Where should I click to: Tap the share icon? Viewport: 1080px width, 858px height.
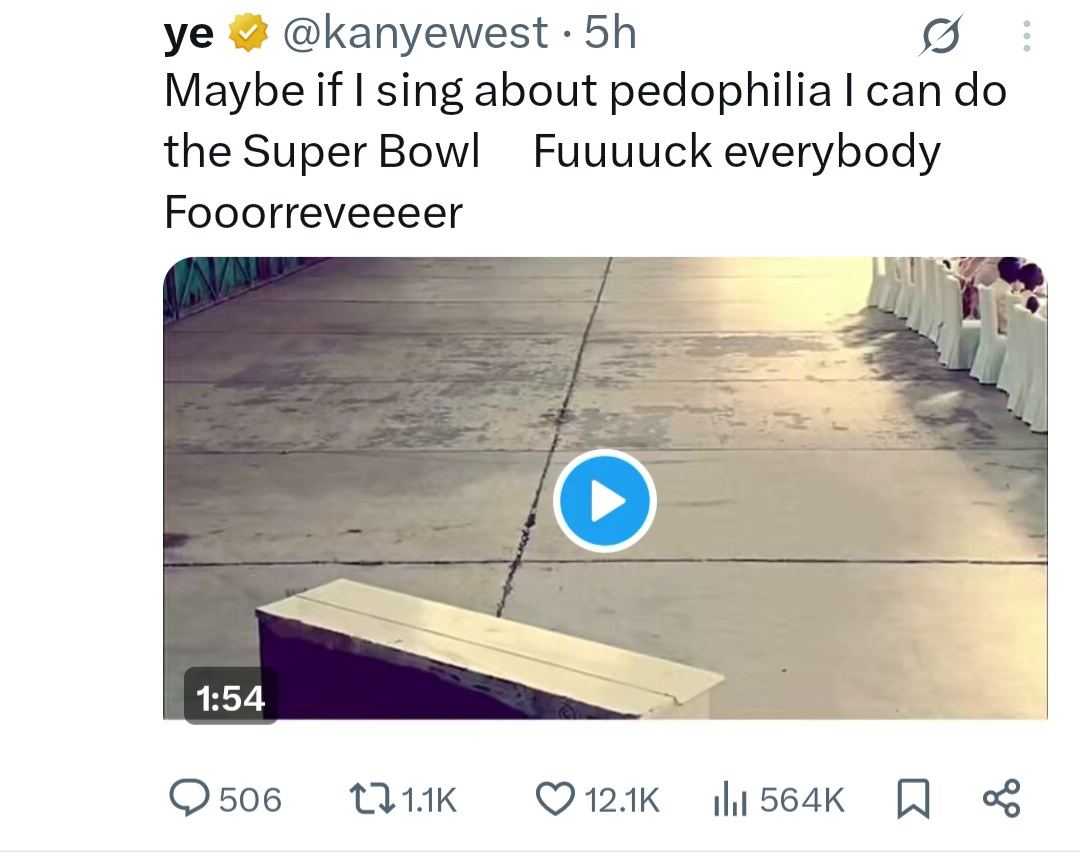coord(1001,798)
